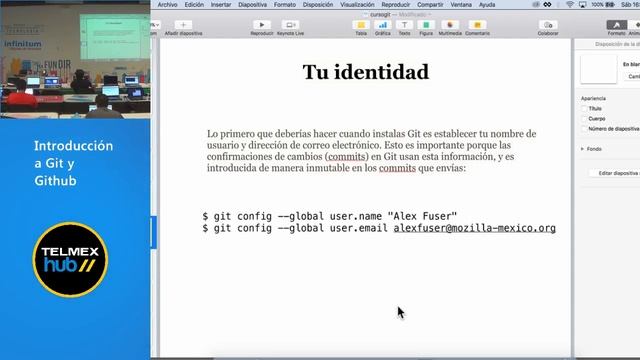
Task: Click the infinity-shaped menu bar icon
Action: pyautogui.click(x=547, y=4)
